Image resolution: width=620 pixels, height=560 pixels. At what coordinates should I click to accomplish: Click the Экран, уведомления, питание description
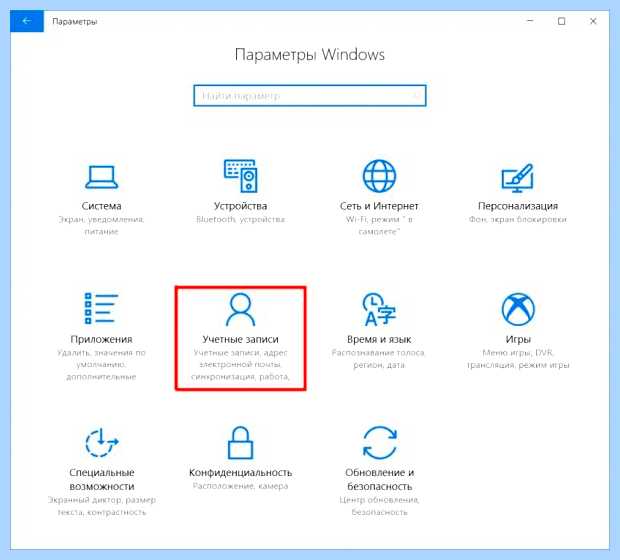[x=102, y=225]
